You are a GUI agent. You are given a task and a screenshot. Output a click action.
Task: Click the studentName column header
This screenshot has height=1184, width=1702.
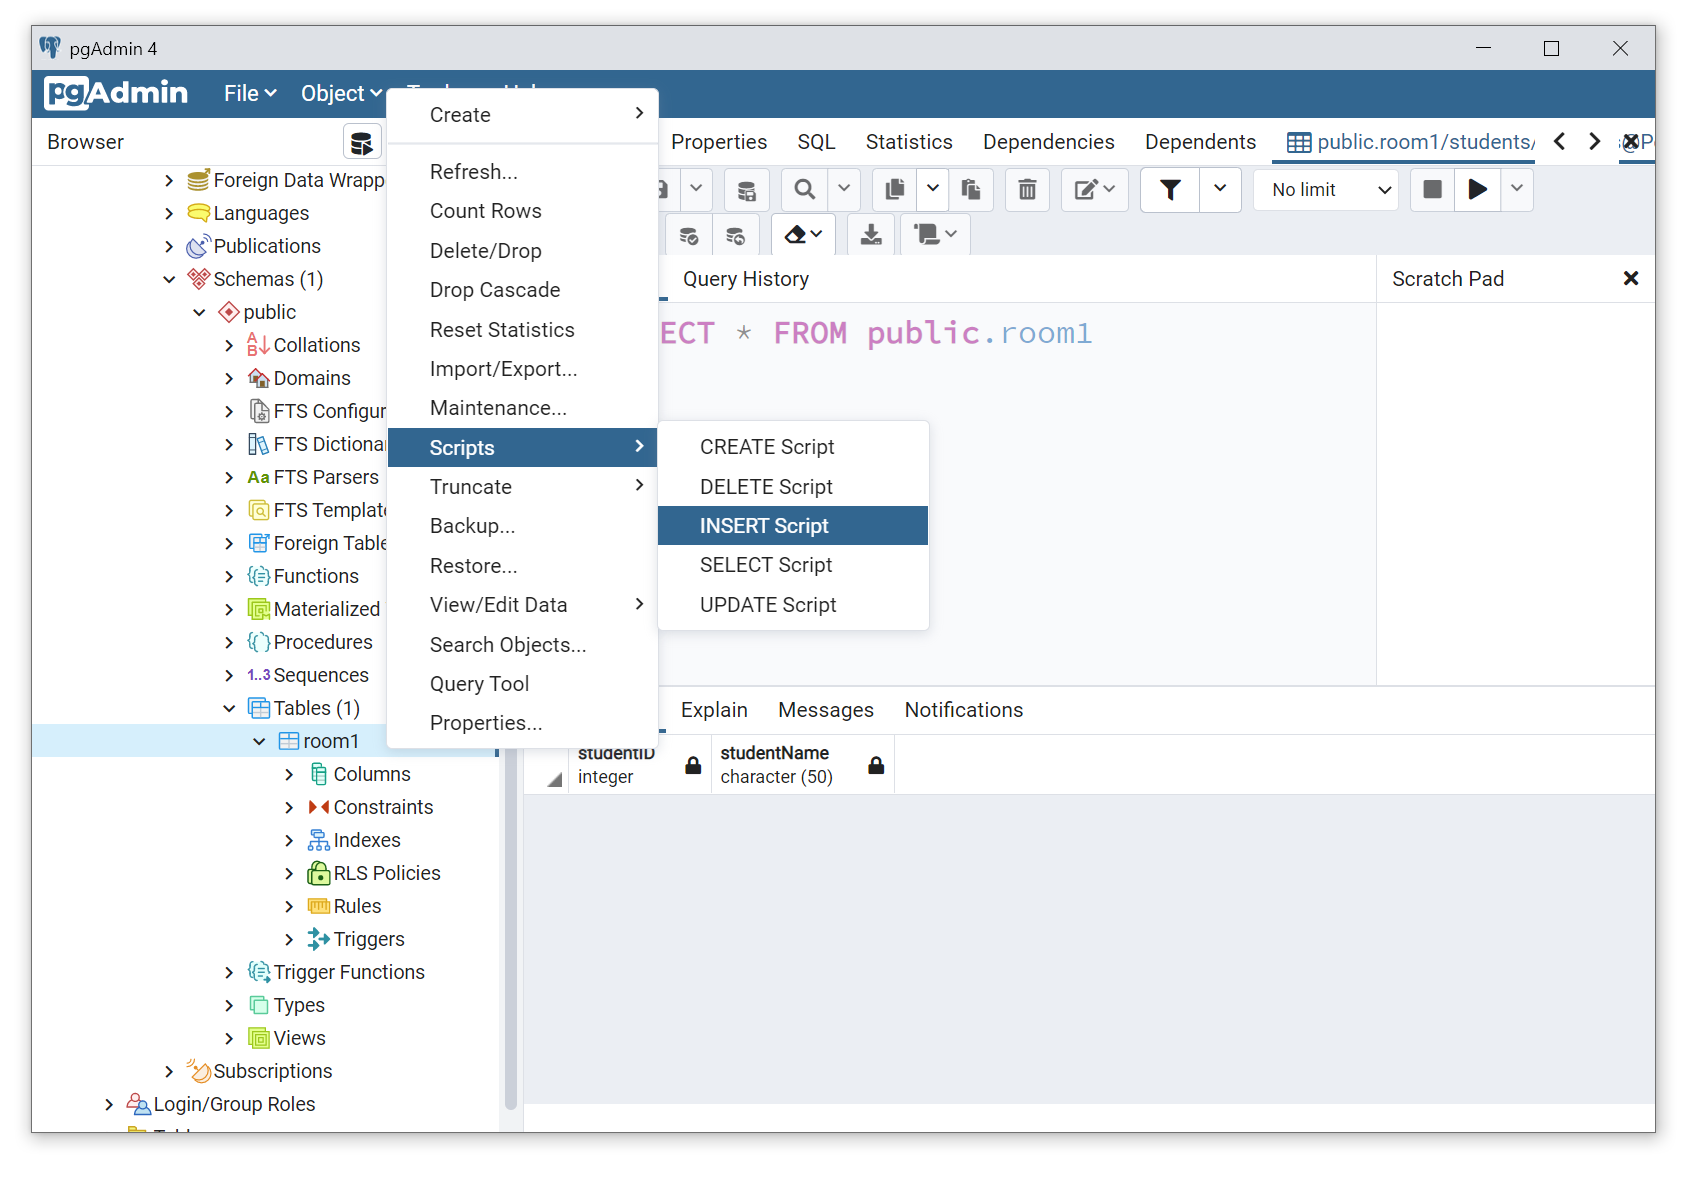[802, 765]
